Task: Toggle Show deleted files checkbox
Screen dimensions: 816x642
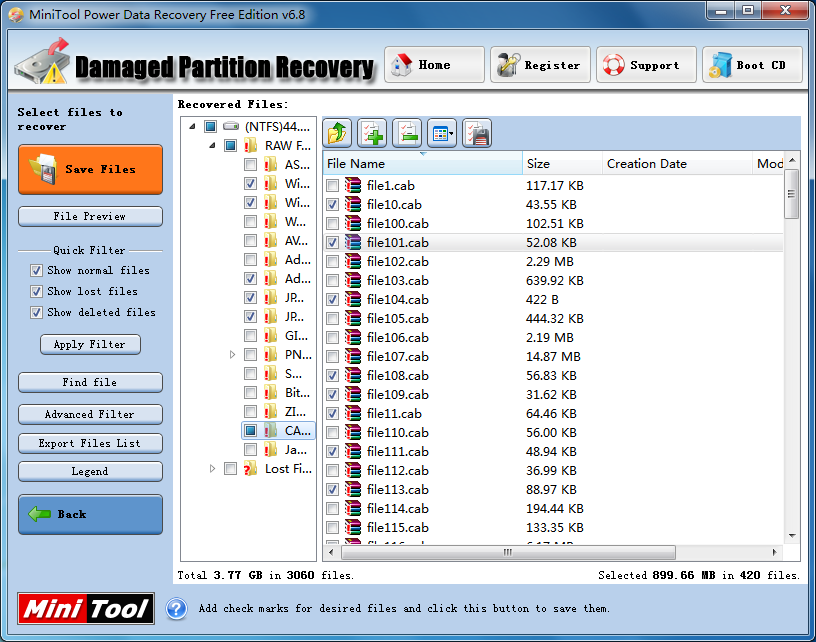Action: [x=36, y=313]
